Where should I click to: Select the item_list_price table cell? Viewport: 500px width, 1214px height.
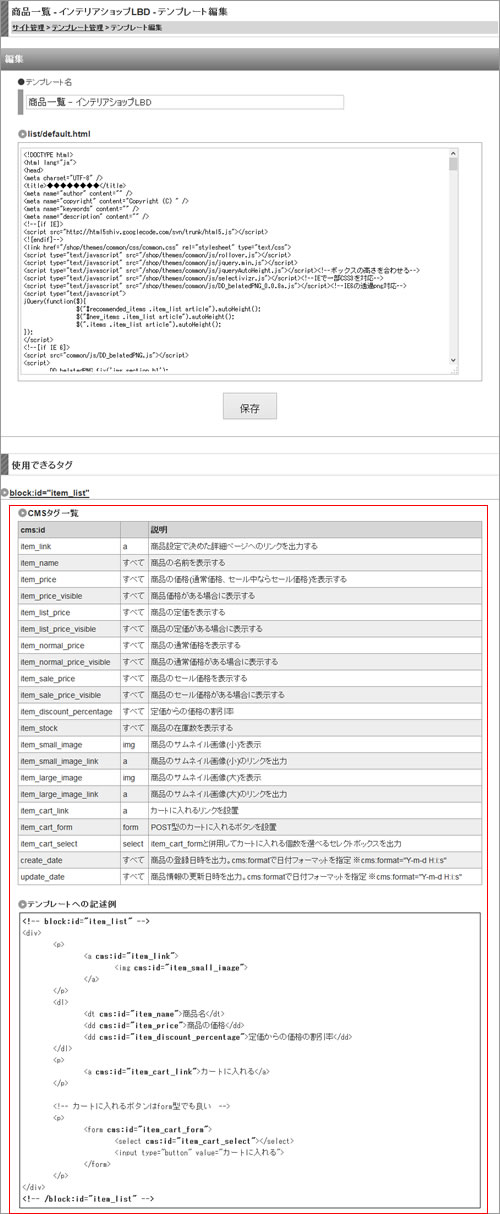[x=69, y=612]
